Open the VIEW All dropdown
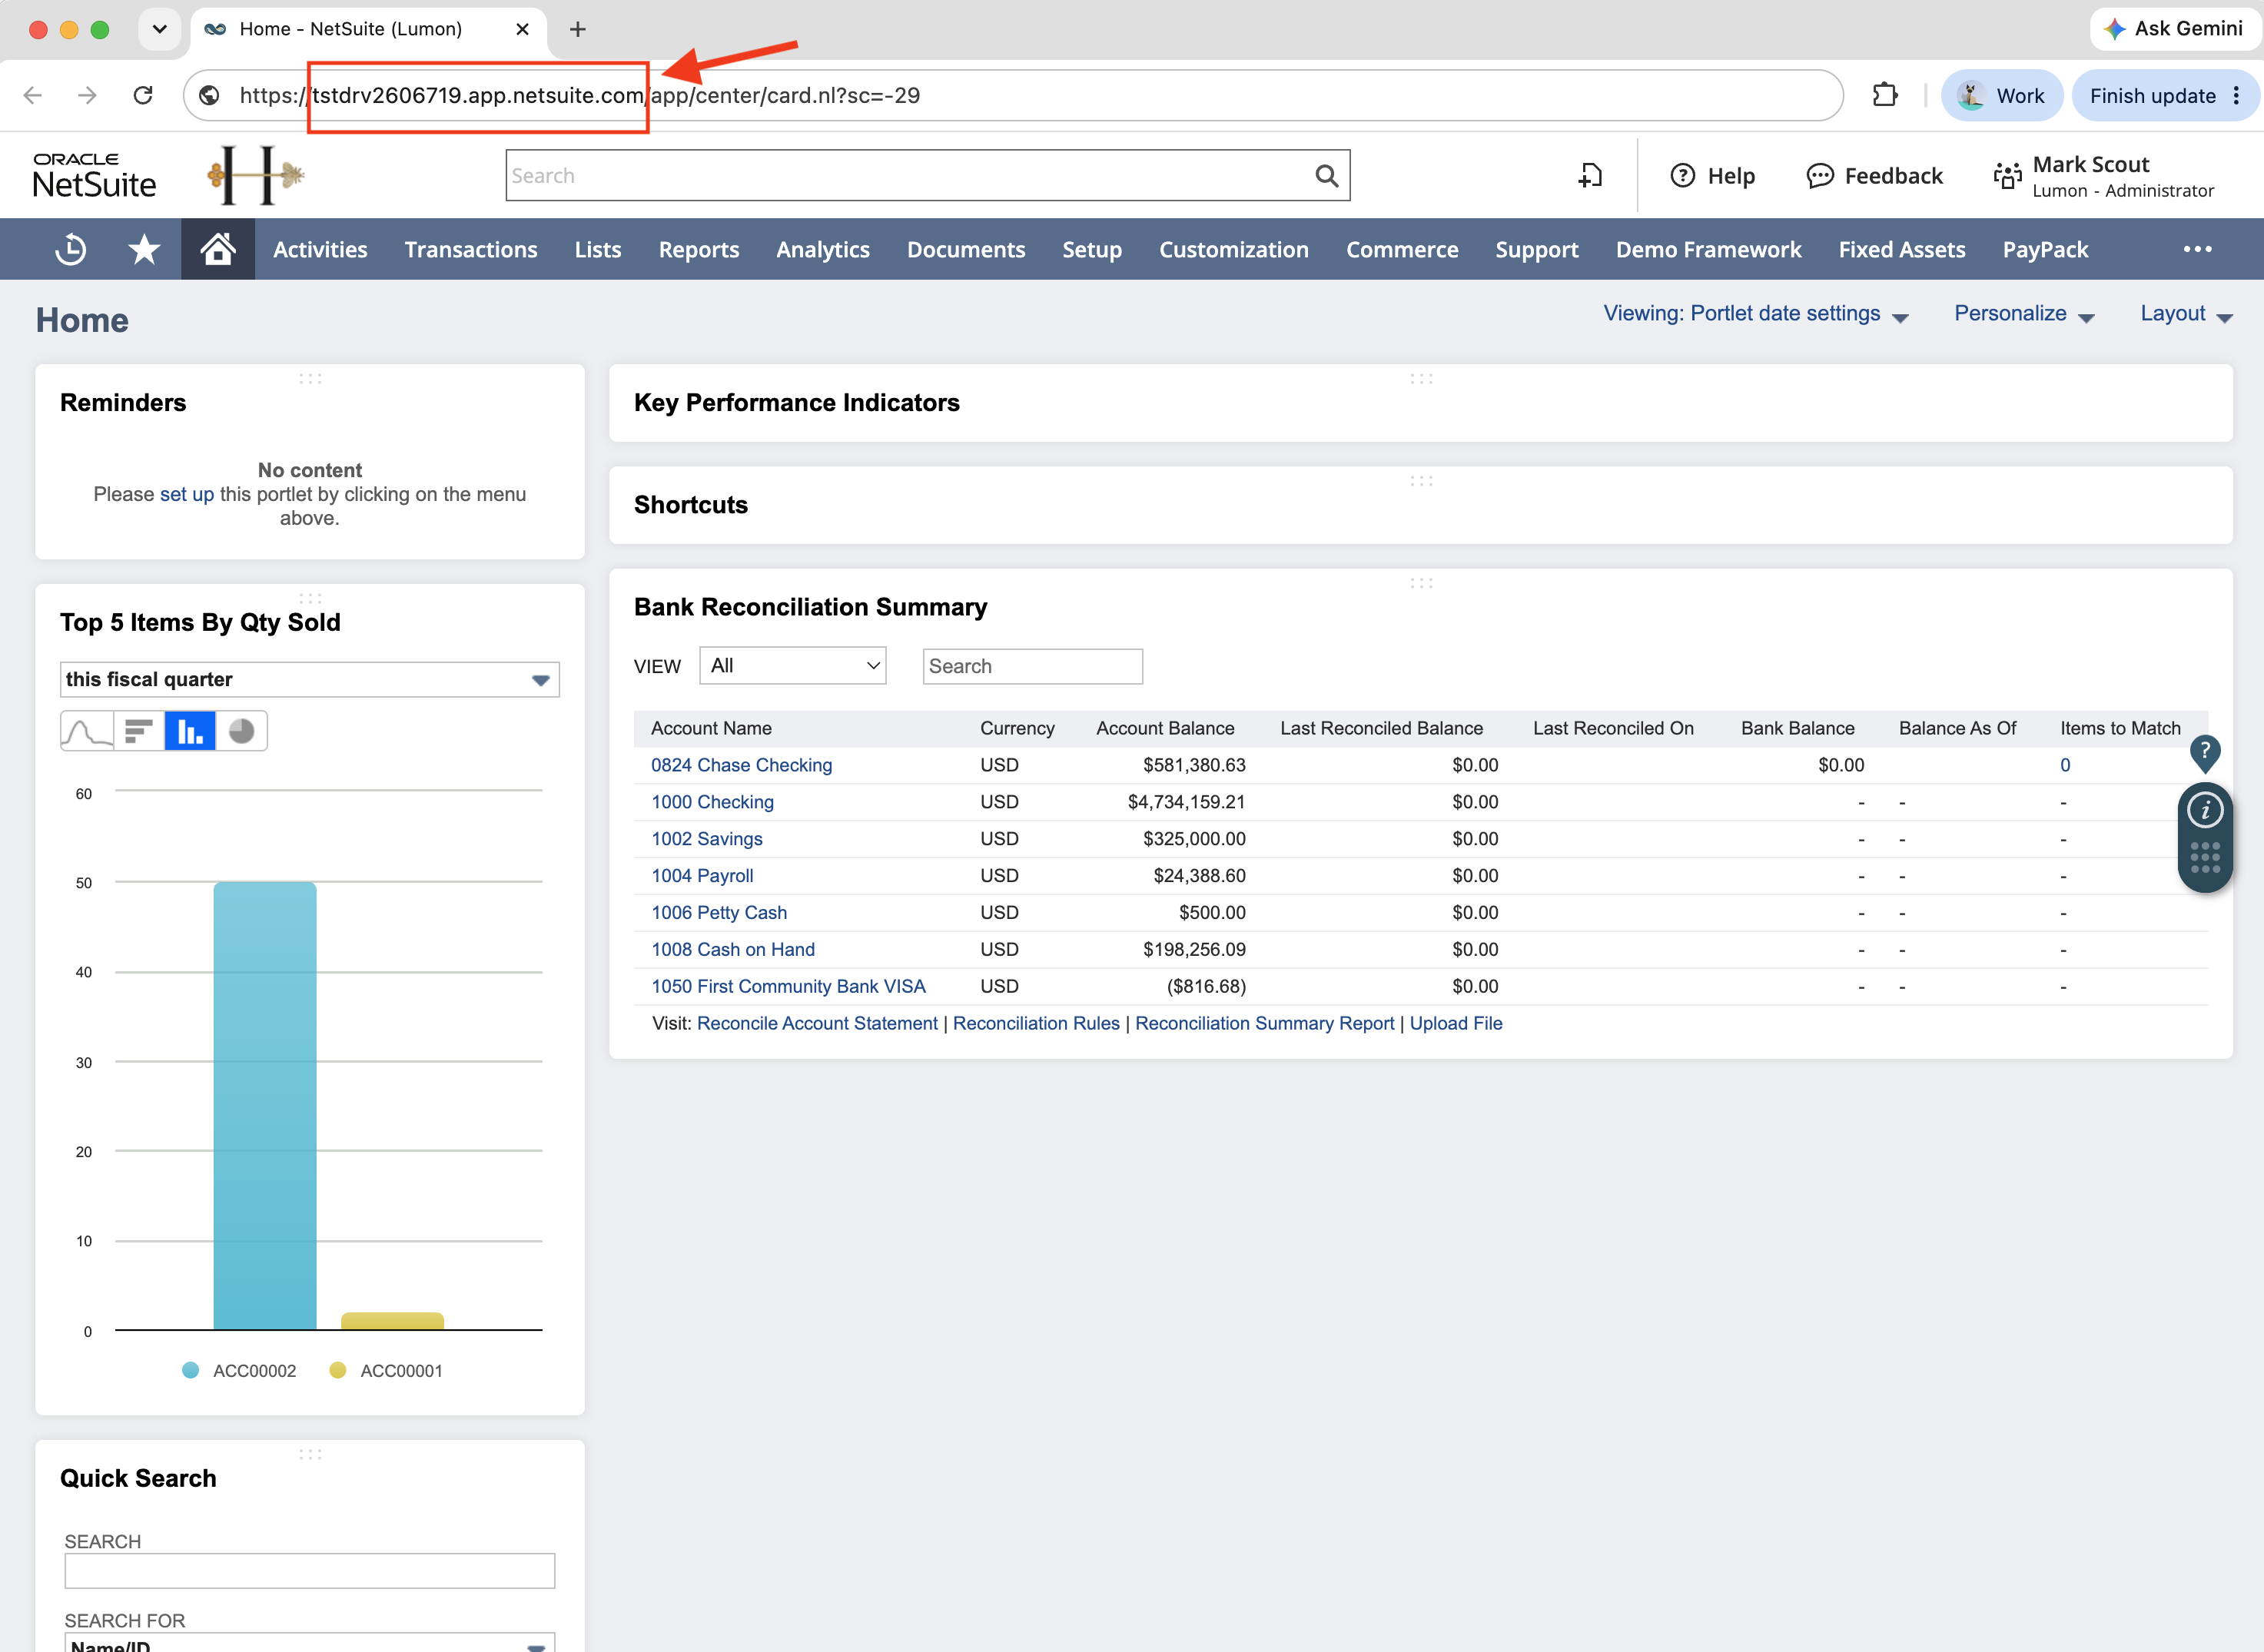Viewport: 2264px width, 1652px height. tap(793, 666)
